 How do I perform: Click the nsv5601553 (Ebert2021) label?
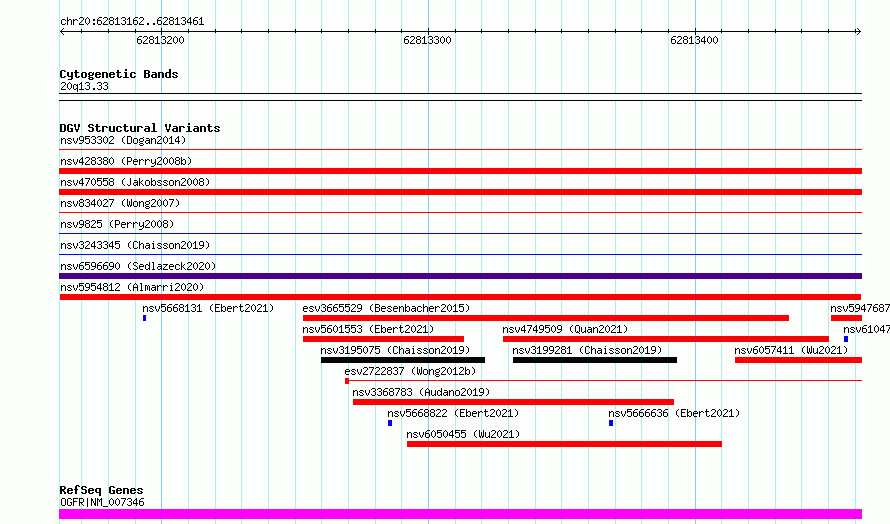coord(368,329)
